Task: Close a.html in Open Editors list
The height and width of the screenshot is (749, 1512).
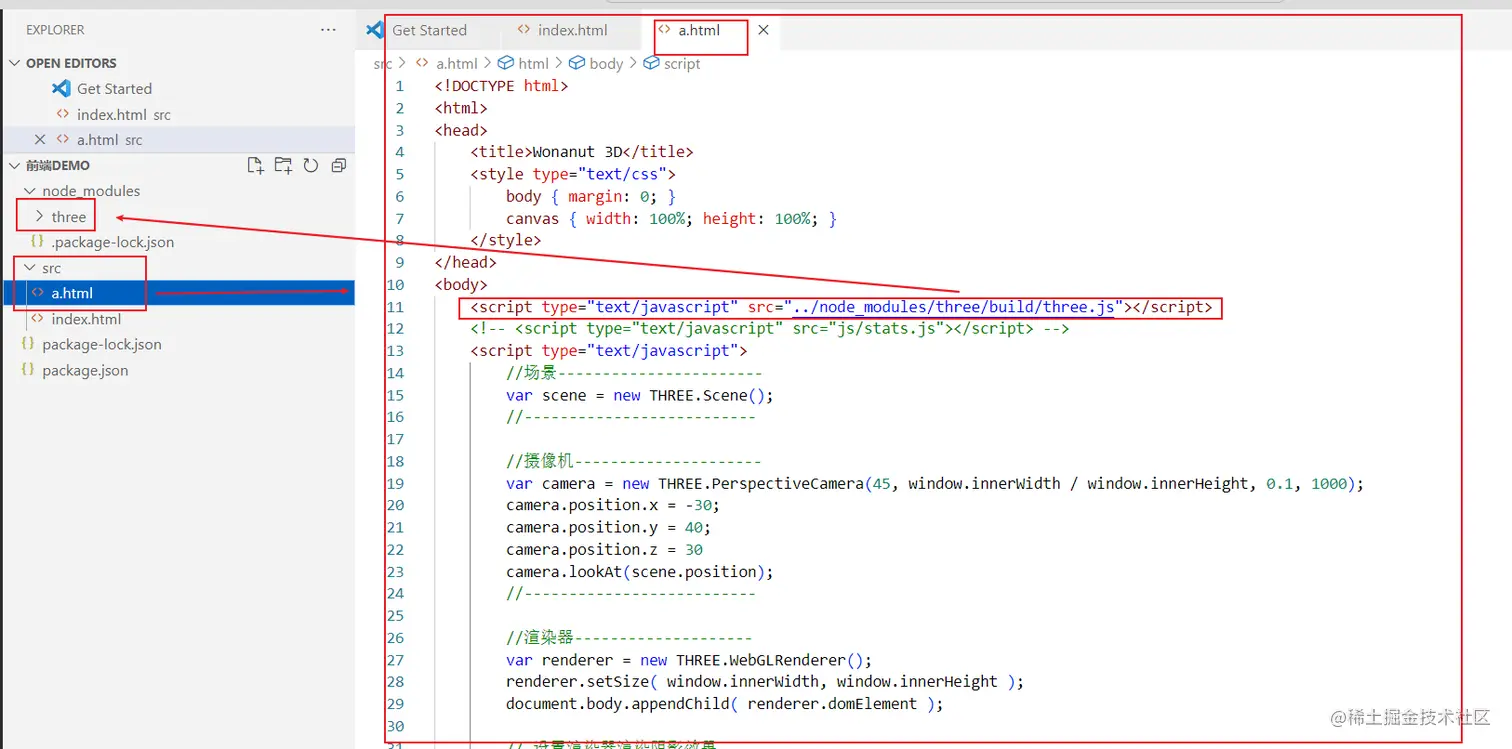Action: [x=40, y=140]
